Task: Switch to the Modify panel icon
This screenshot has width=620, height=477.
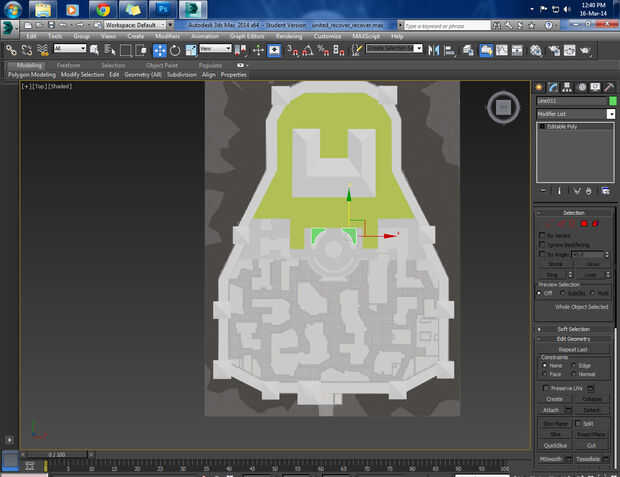Action: 553,87
